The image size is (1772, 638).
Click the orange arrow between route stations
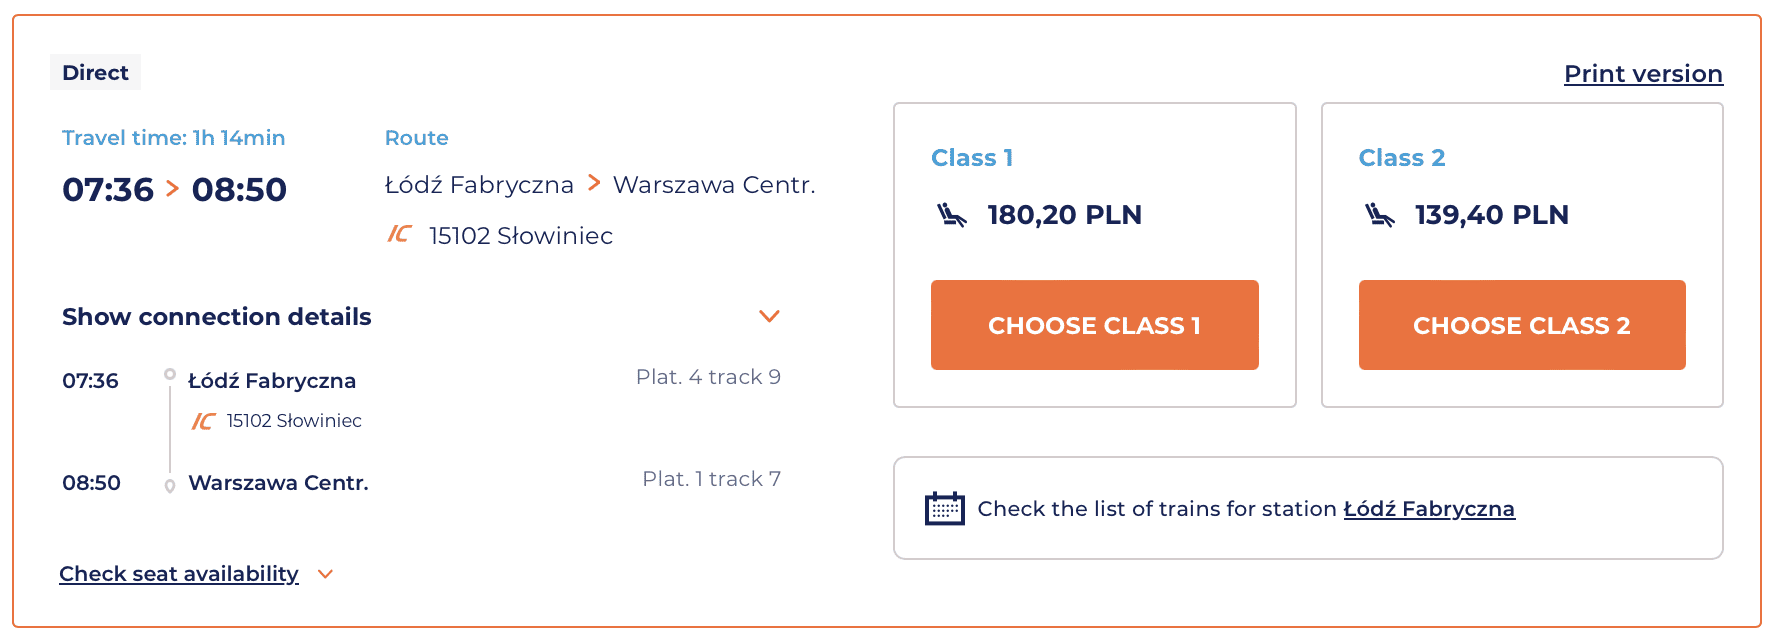[x=594, y=182]
